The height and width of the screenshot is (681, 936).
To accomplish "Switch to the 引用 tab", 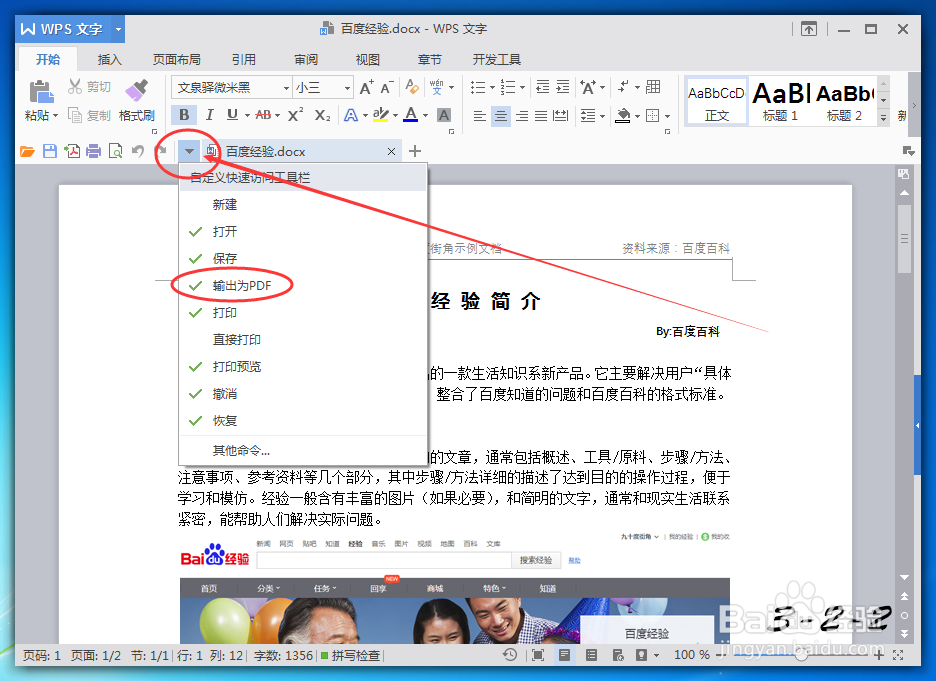I will 244,60.
